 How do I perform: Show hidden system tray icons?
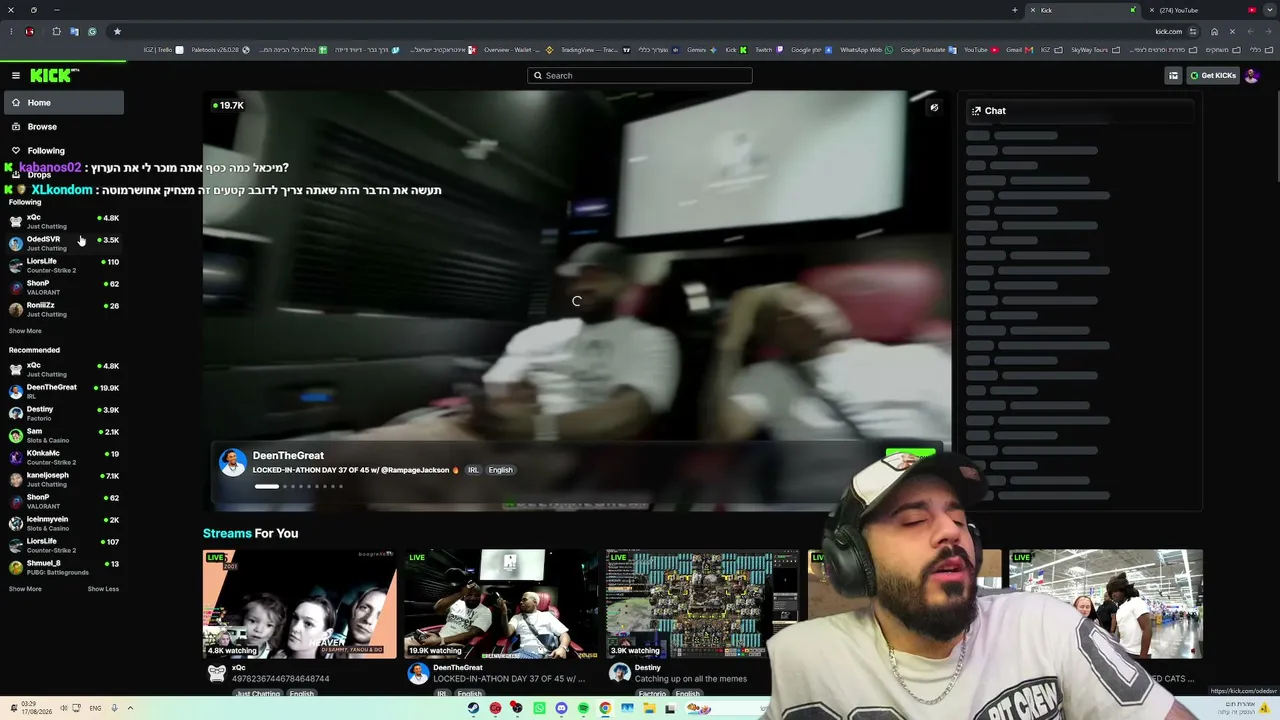click(130, 708)
